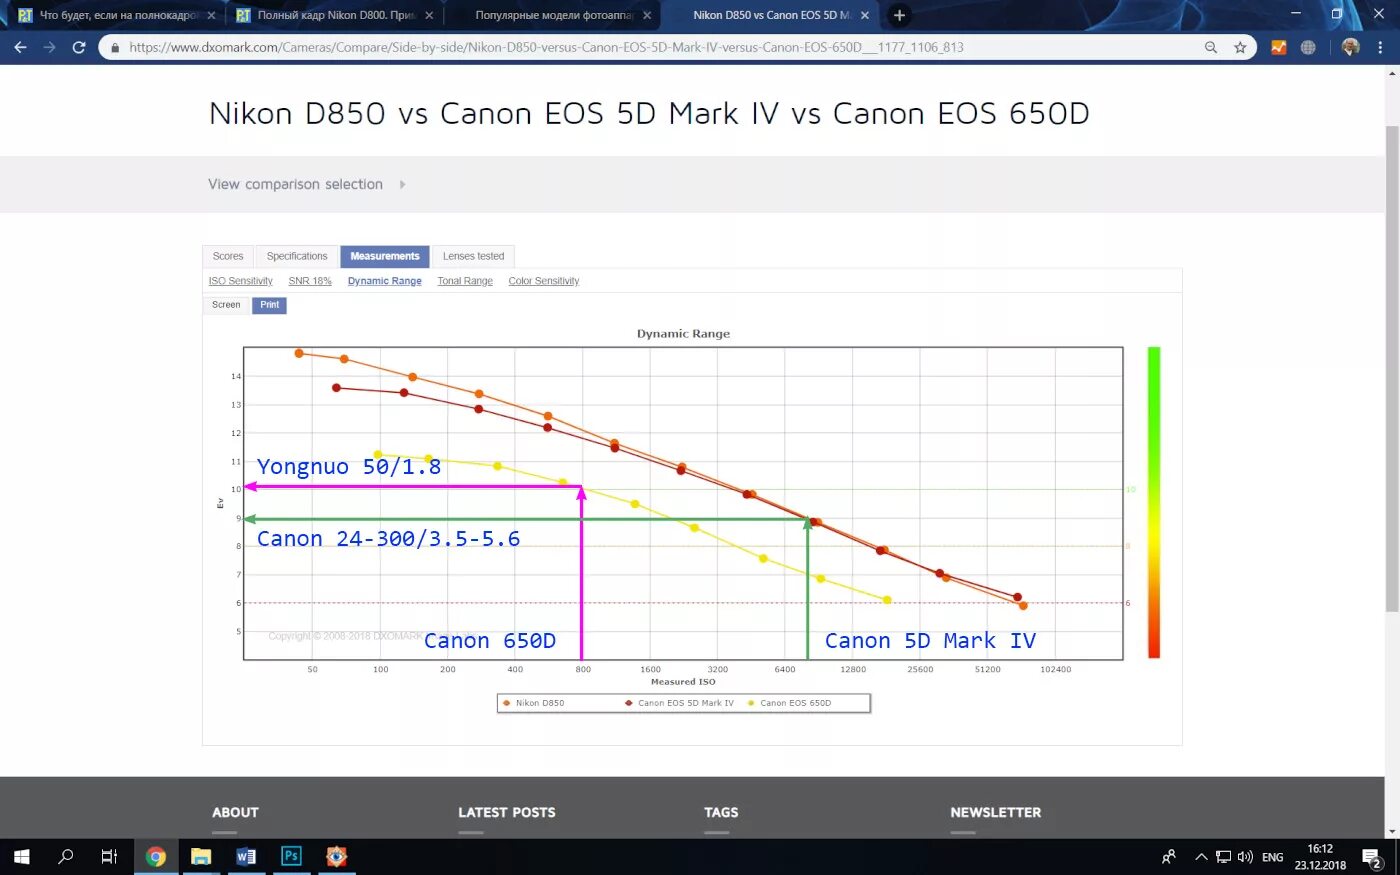Image resolution: width=1400 pixels, height=875 pixels.
Task: Open the Windows Start menu
Action: pyautogui.click(x=21, y=857)
